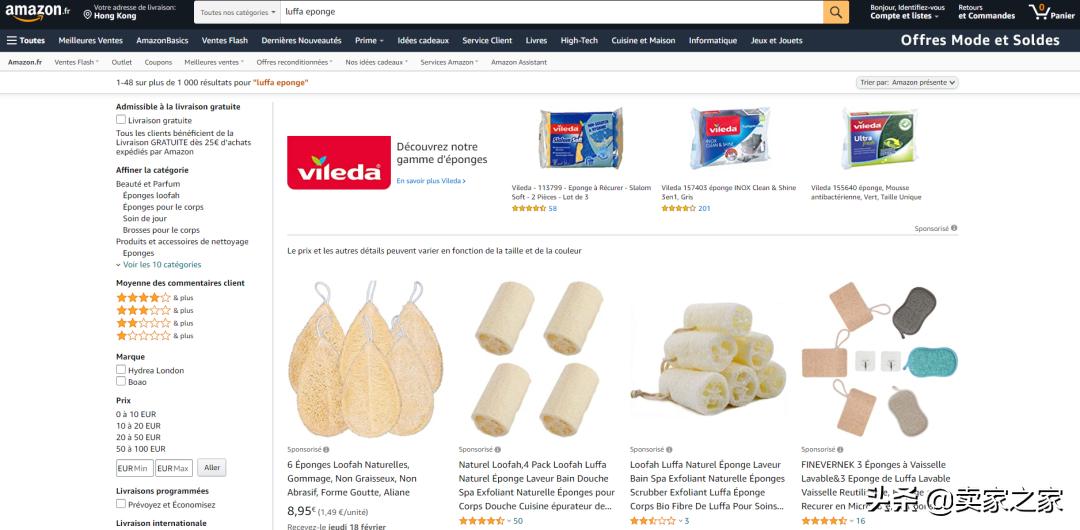Check the Boao brand filter
1080x530 pixels.
(121, 381)
